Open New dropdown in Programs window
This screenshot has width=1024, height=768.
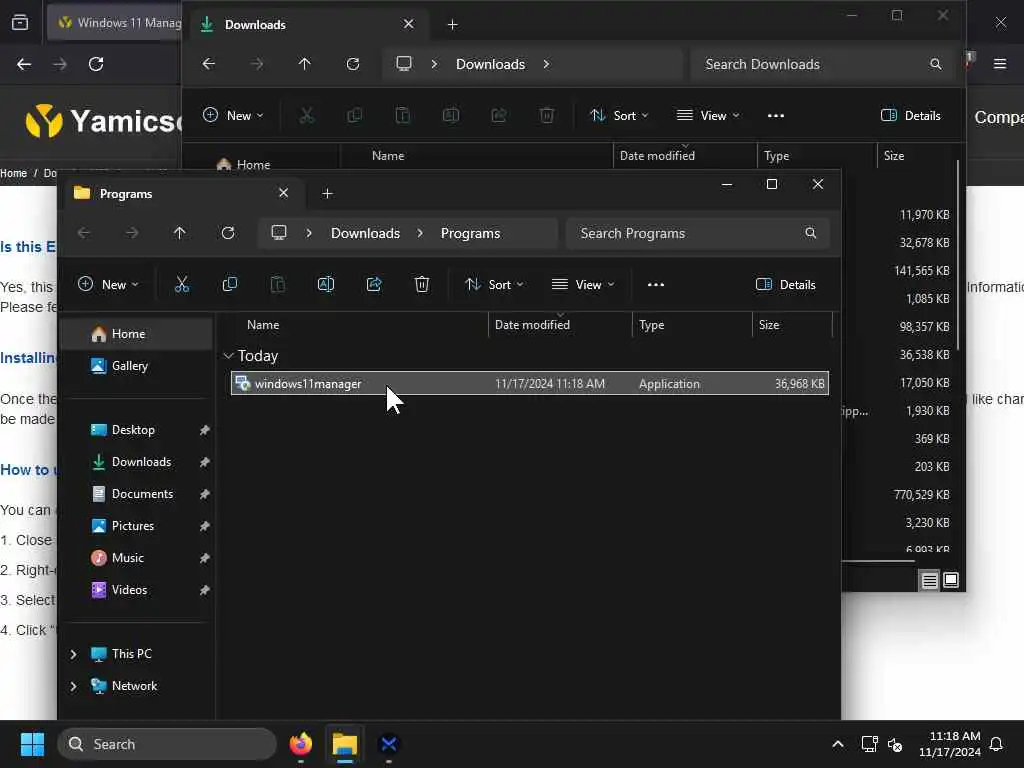[x=108, y=284]
